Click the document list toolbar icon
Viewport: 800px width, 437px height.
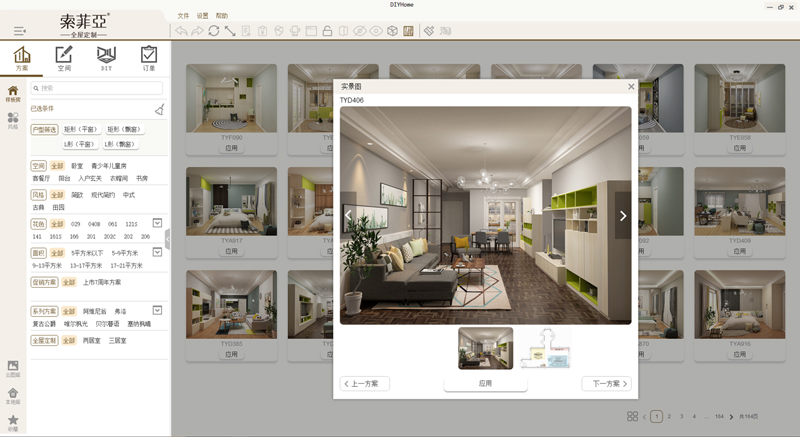246,31
